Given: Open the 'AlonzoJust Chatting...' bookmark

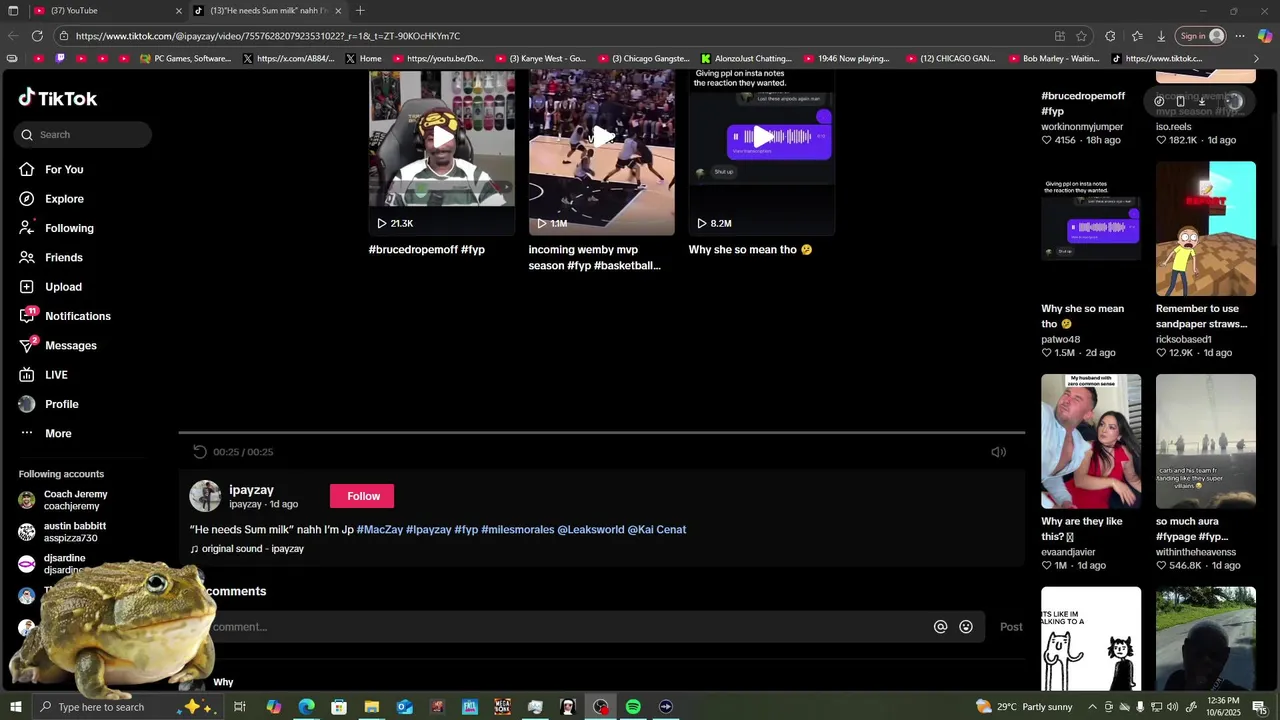Looking at the screenshot, I should pos(747,59).
